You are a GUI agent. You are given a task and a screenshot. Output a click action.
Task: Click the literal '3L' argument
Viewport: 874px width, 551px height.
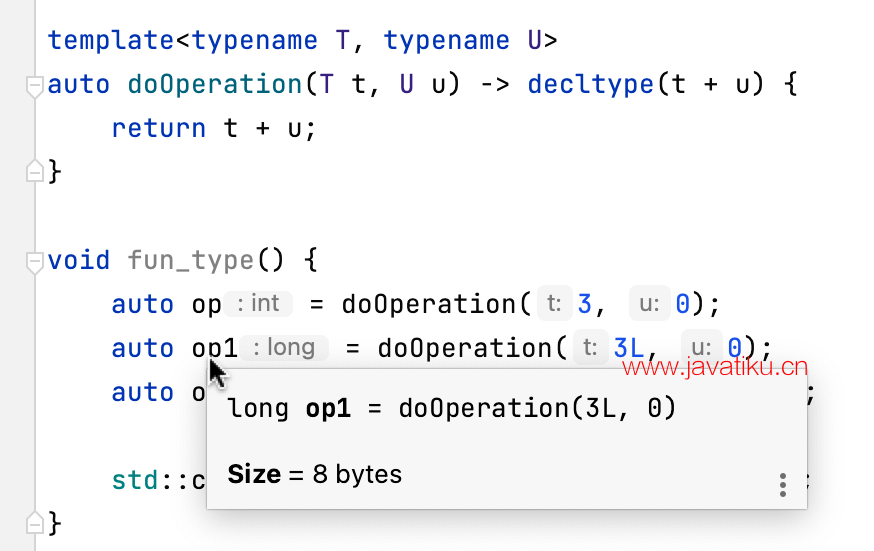point(629,349)
